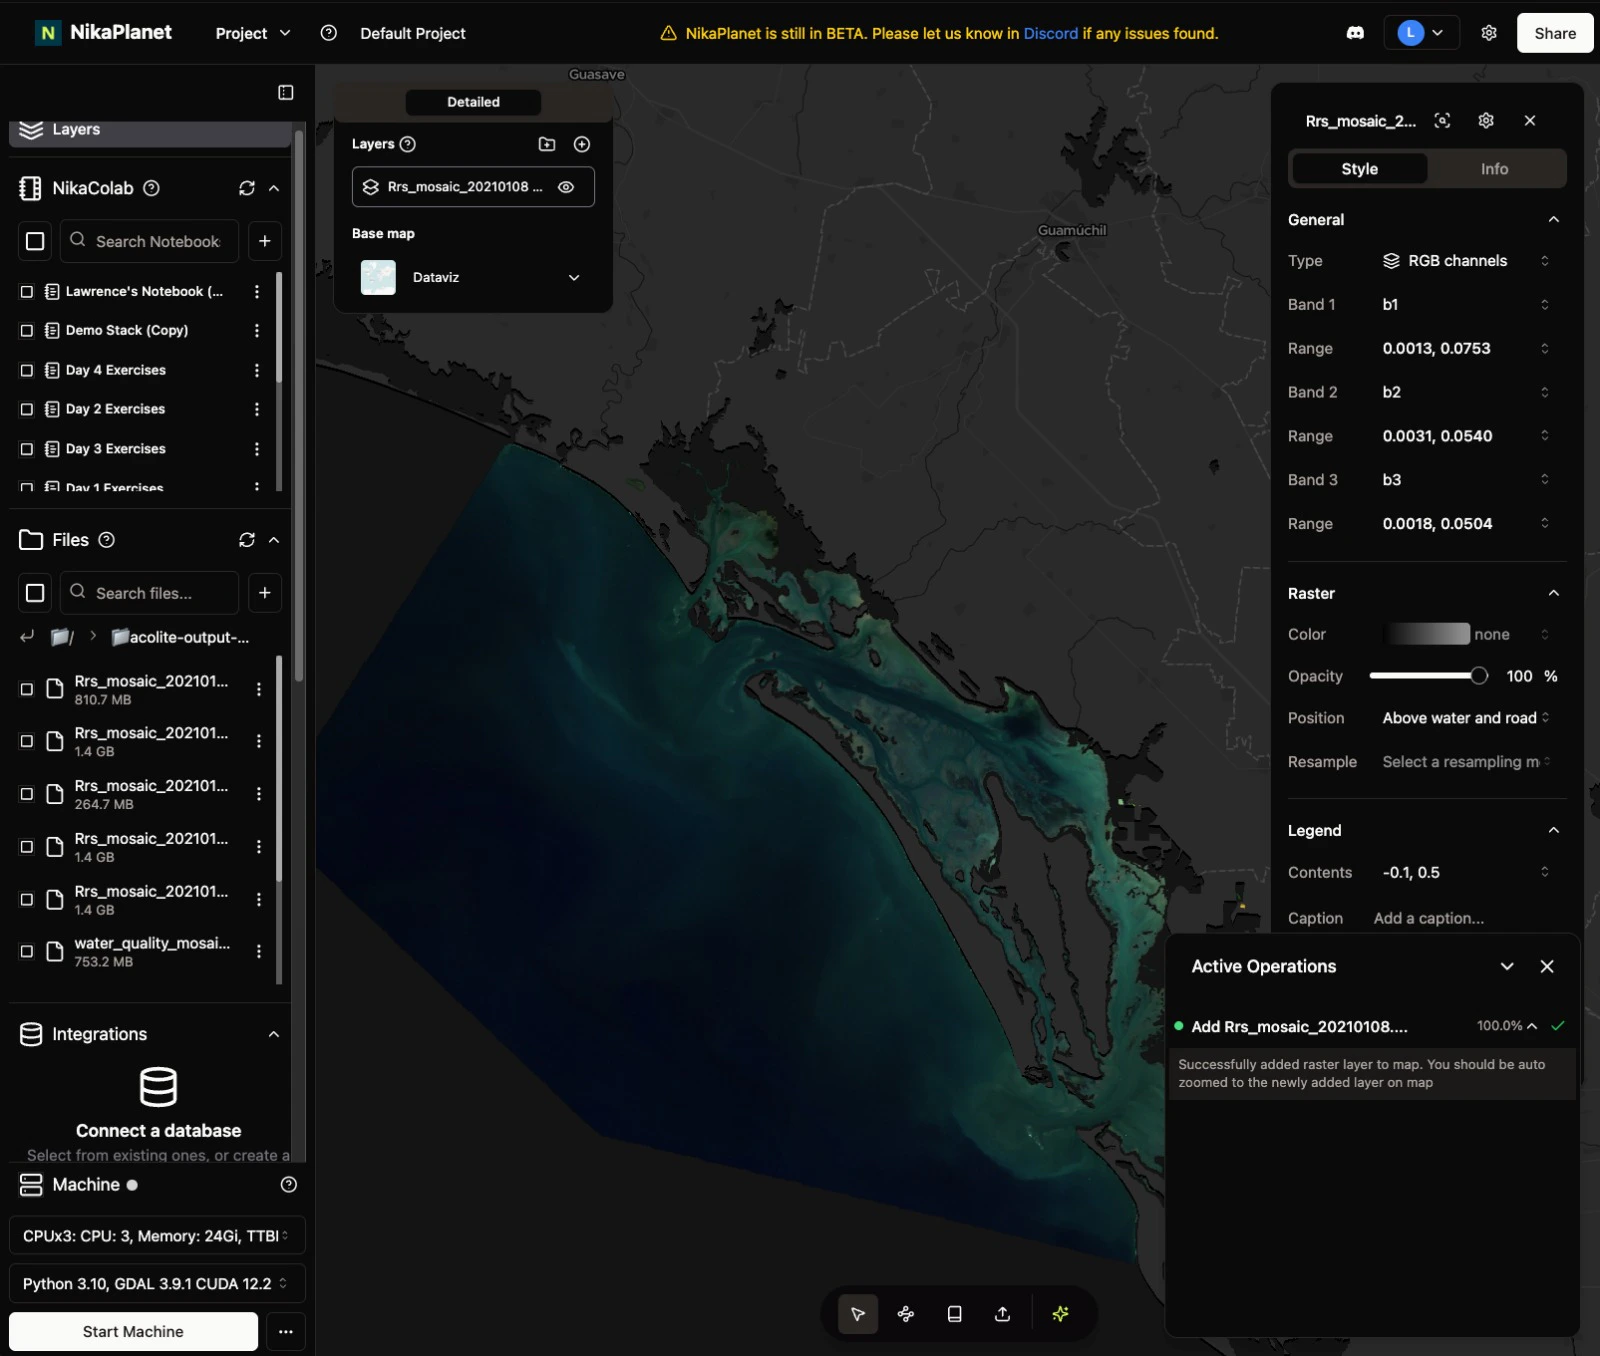The height and width of the screenshot is (1356, 1600).
Task: Zoom to layer extent icon in style panel
Action: 1442,120
